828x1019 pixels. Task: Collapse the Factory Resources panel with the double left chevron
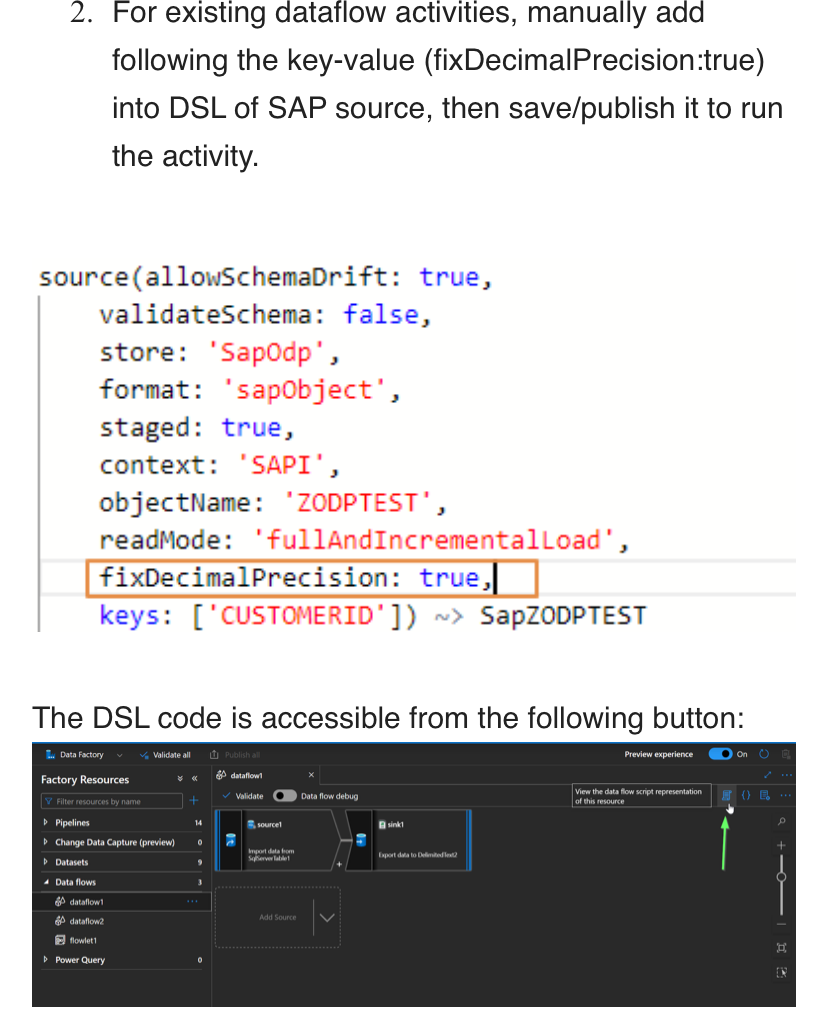(x=194, y=779)
